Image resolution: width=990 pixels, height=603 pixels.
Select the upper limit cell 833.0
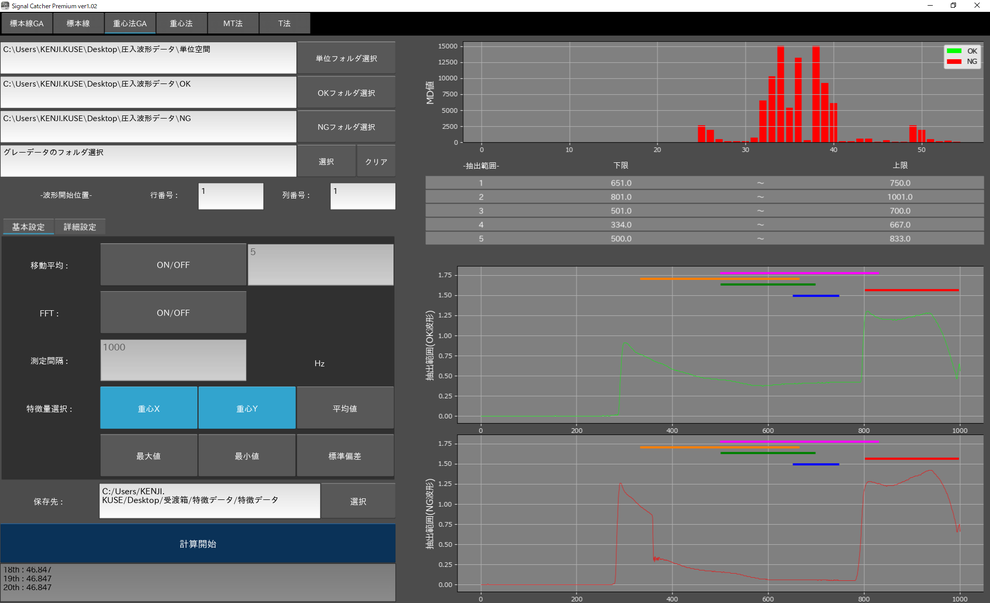(900, 239)
